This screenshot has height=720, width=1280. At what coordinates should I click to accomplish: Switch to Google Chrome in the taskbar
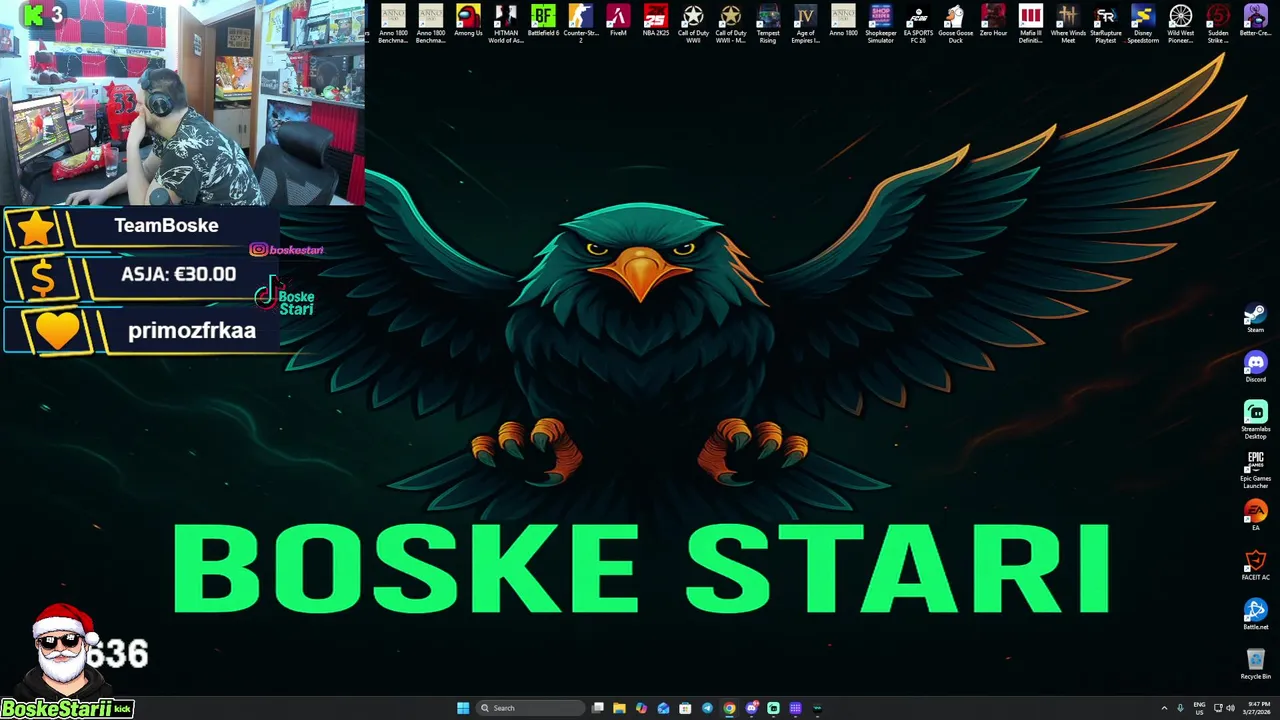729,708
